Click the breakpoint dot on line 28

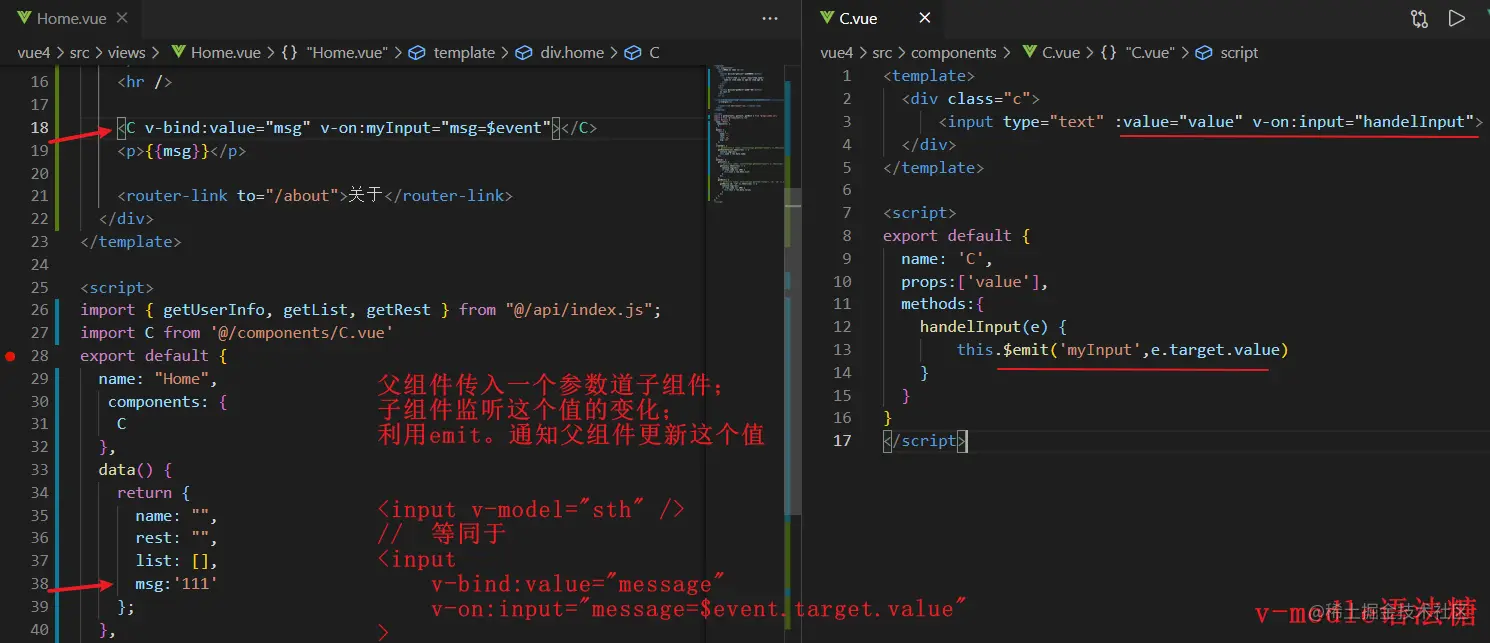point(10,356)
